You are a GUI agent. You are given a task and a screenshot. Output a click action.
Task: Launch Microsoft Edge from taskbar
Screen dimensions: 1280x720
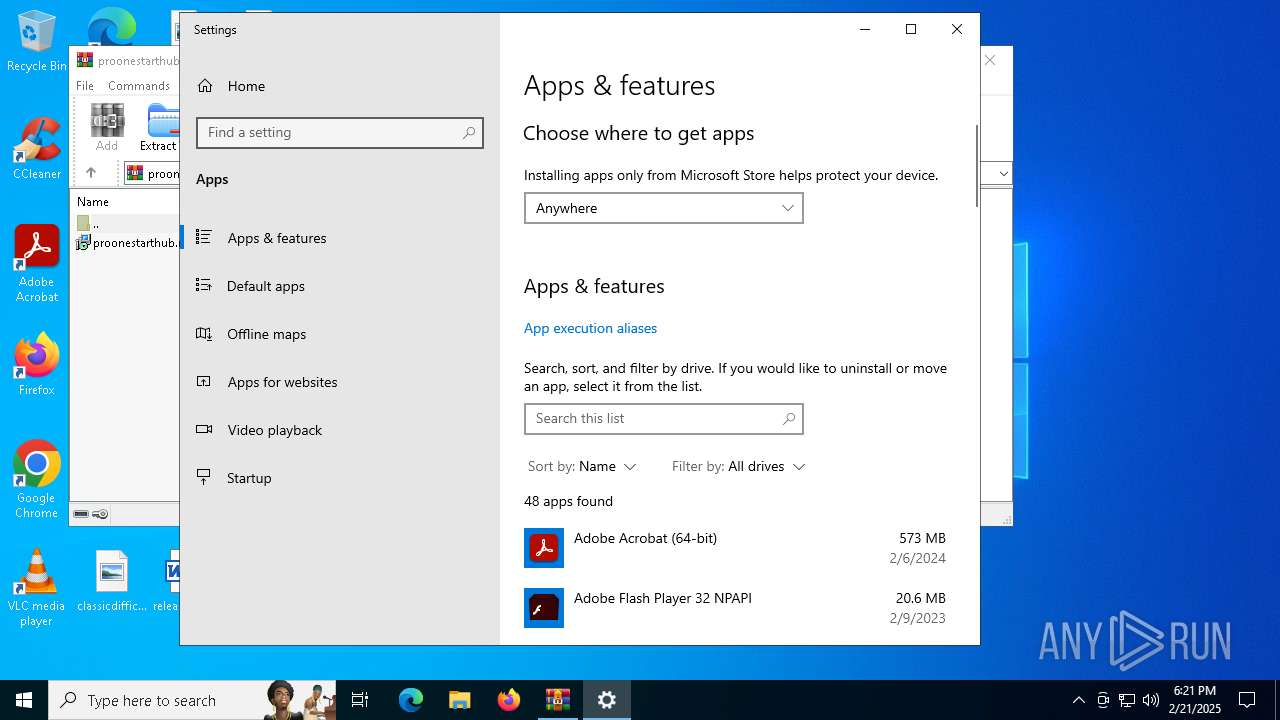pyautogui.click(x=411, y=700)
